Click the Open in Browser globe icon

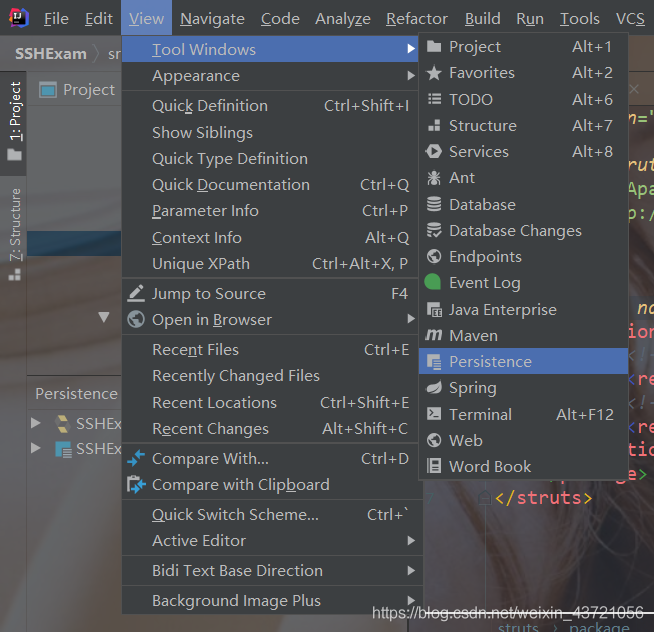pos(136,320)
